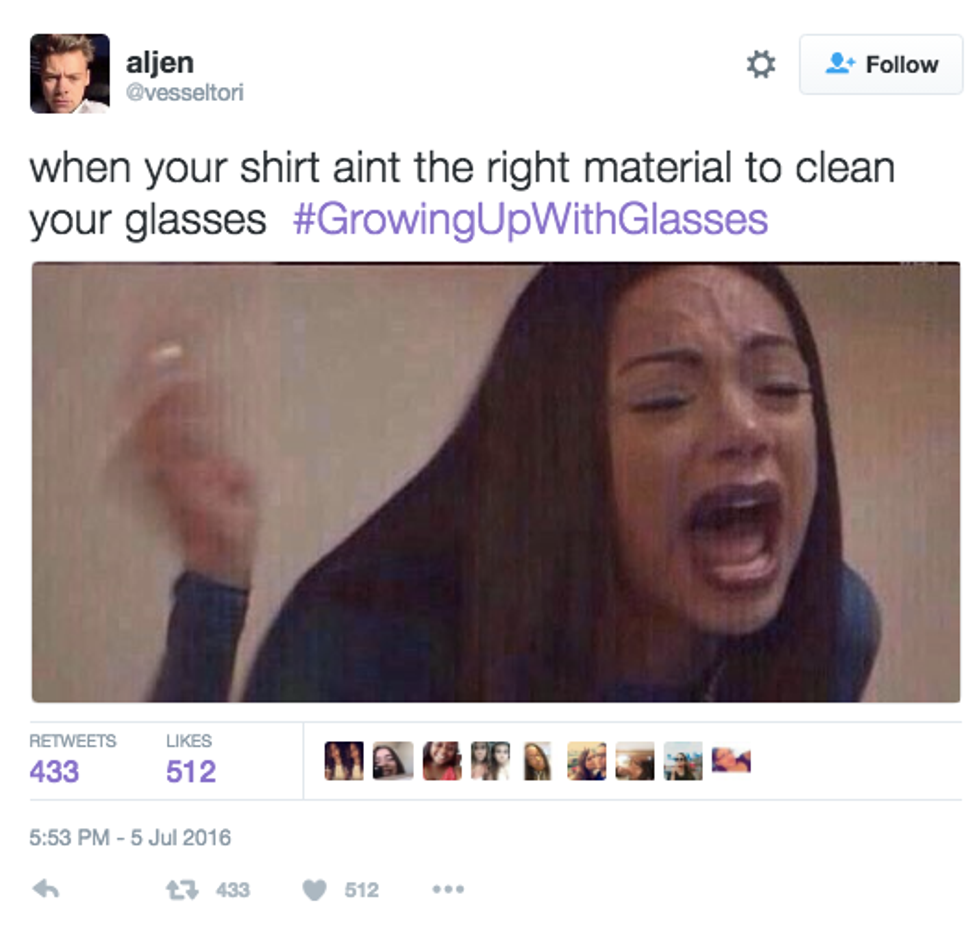Click the retweet icon
Screen dimensions: 980x932
[182, 889]
